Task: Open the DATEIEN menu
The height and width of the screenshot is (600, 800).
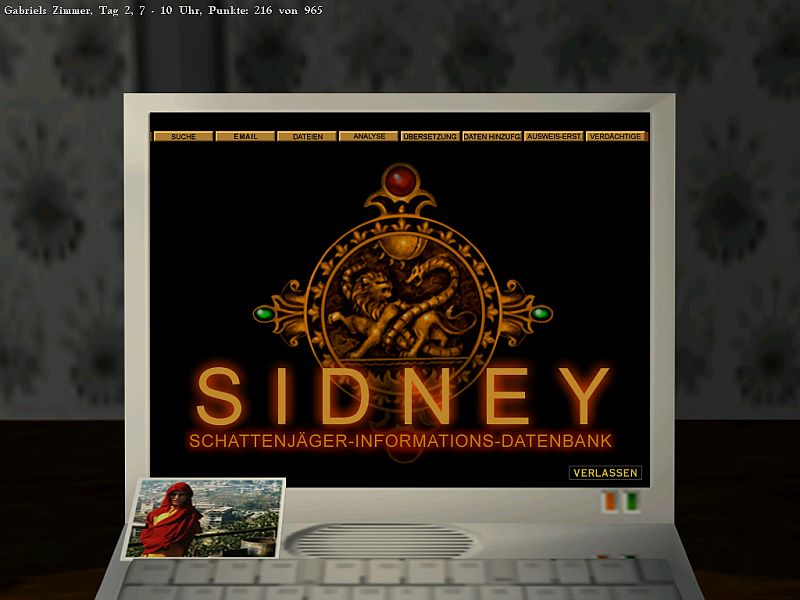Action: [x=307, y=136]
